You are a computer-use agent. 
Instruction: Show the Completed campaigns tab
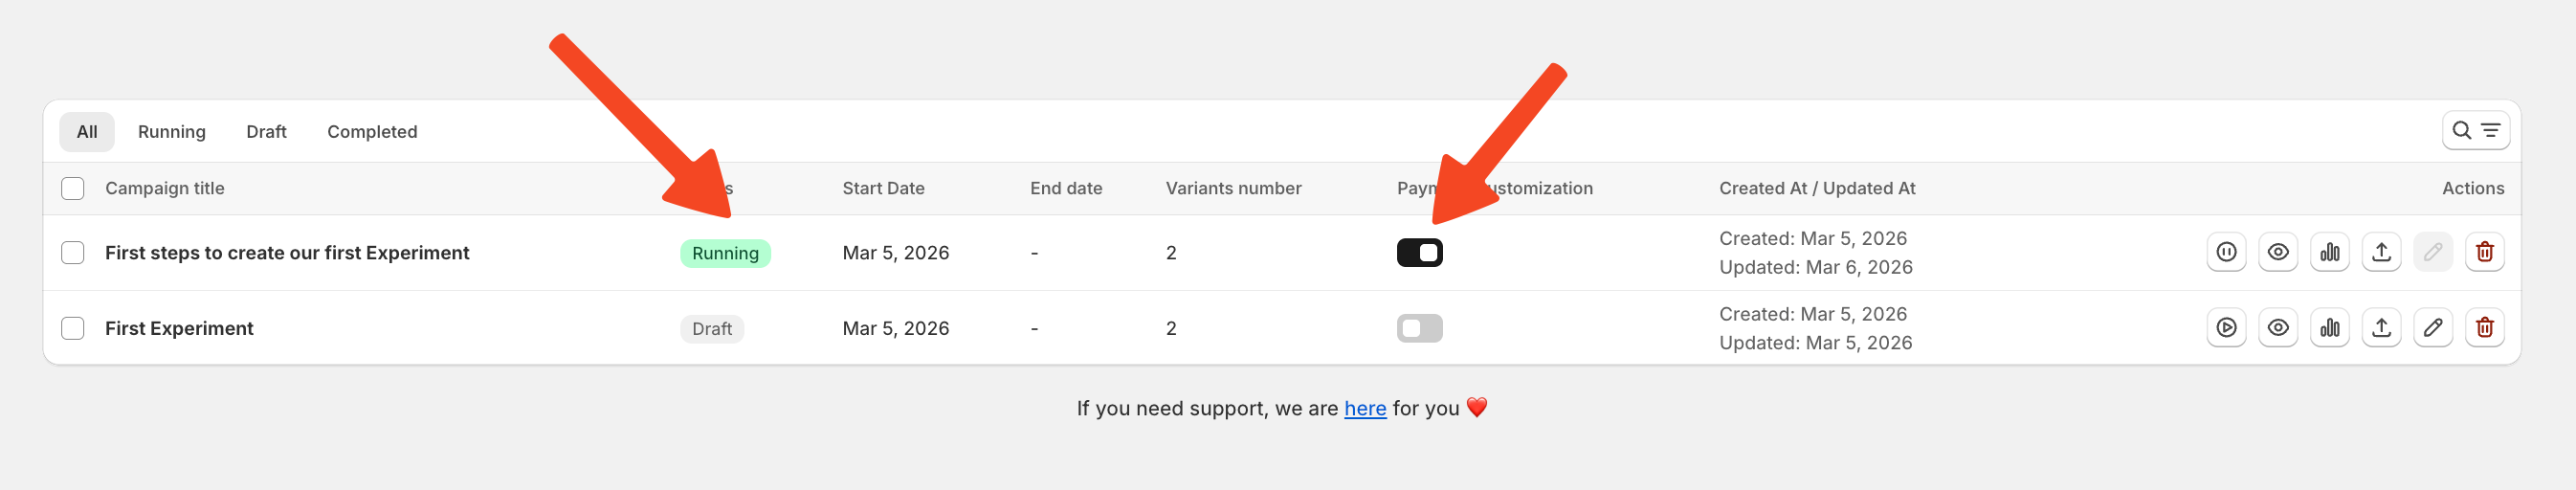click(x=372, y=132)
